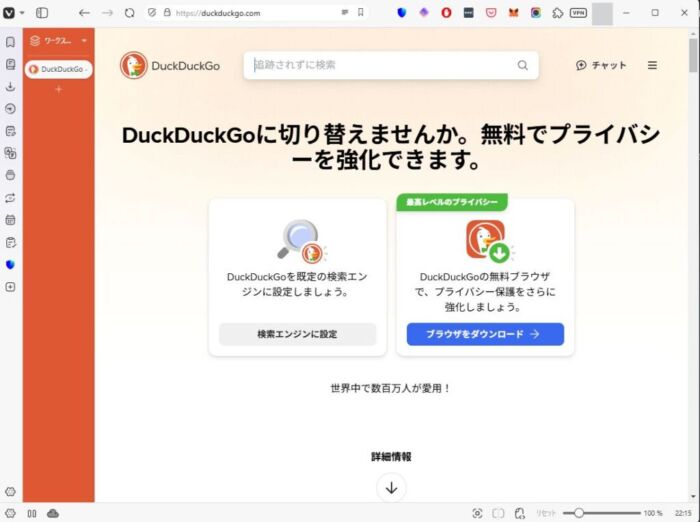700x522 pixels.
Task: Click the 22:15 clock in status bar
Action: click(x=683, y=514)
